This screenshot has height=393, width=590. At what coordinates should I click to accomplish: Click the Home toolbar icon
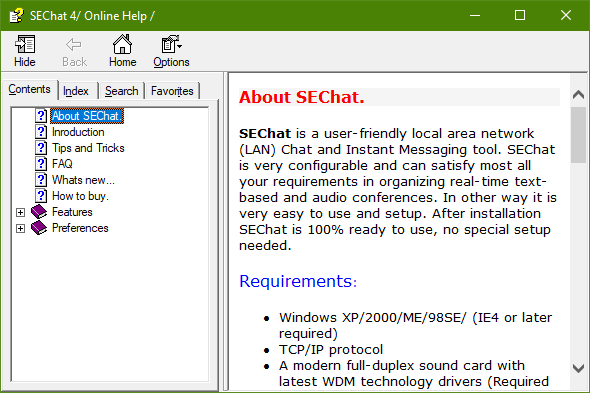click(123, 44)
